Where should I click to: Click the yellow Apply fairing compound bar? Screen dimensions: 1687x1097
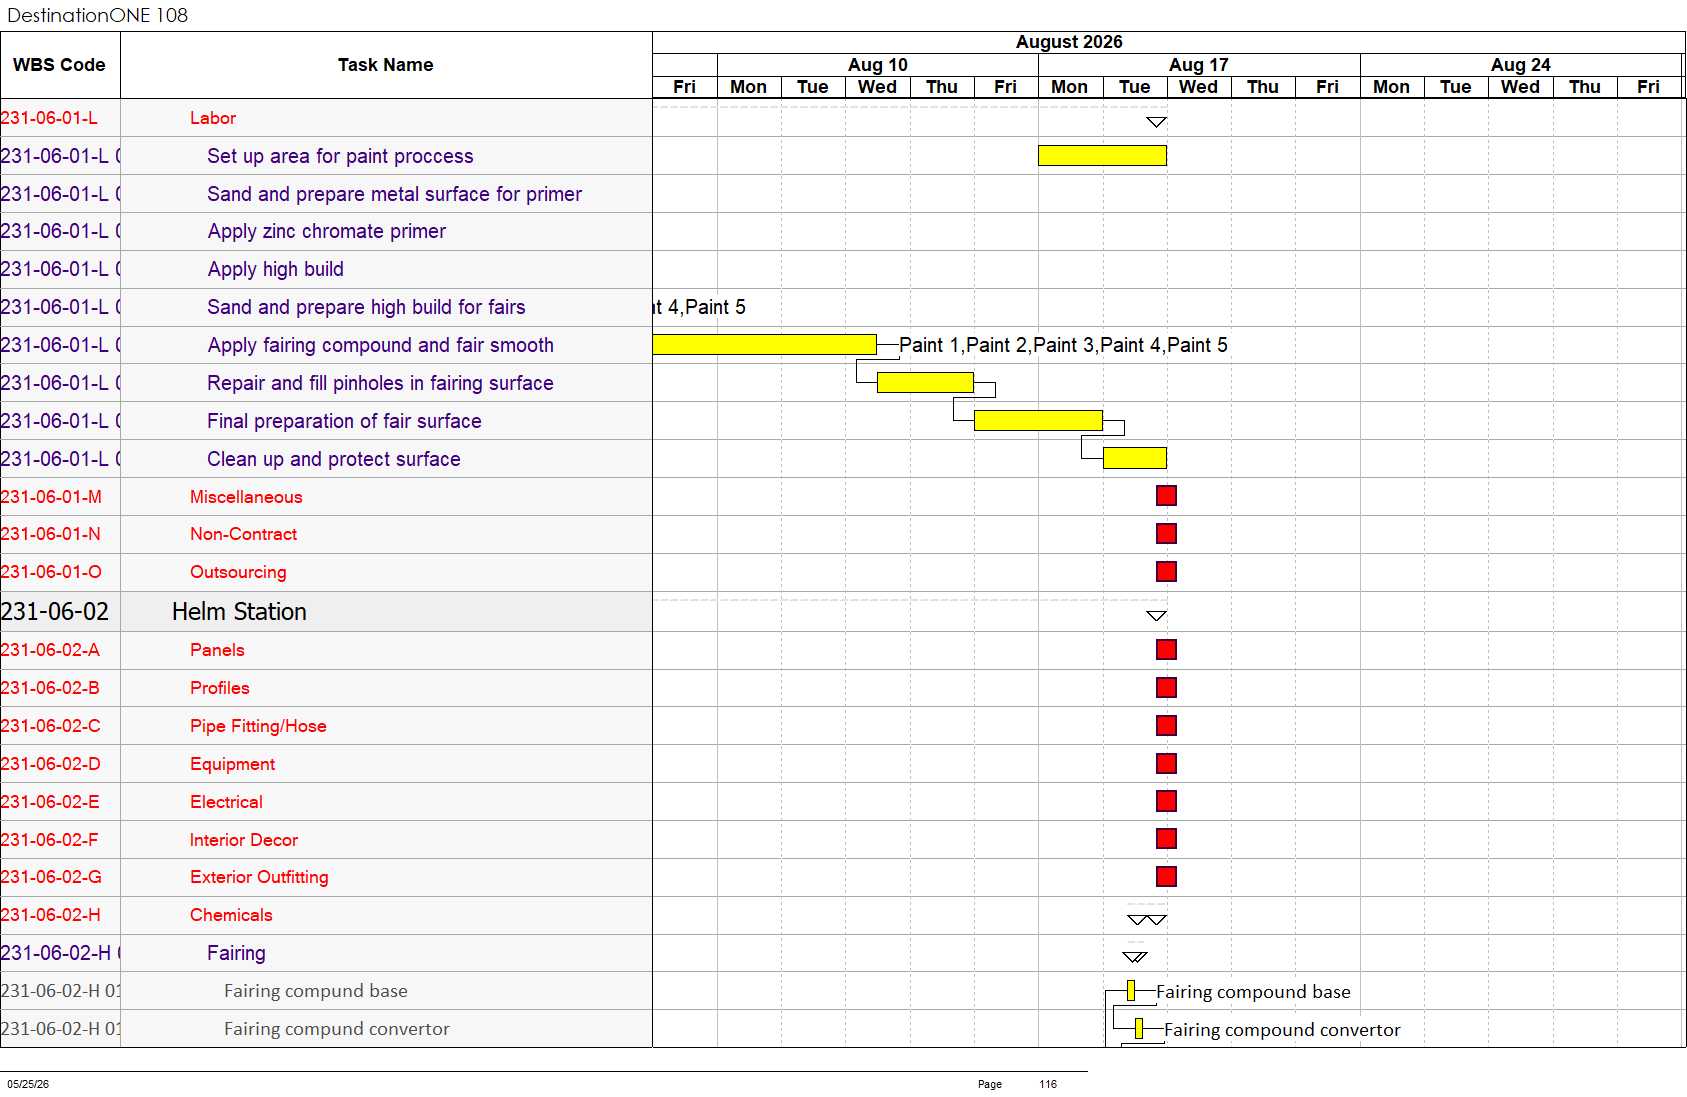click(764, 345)
